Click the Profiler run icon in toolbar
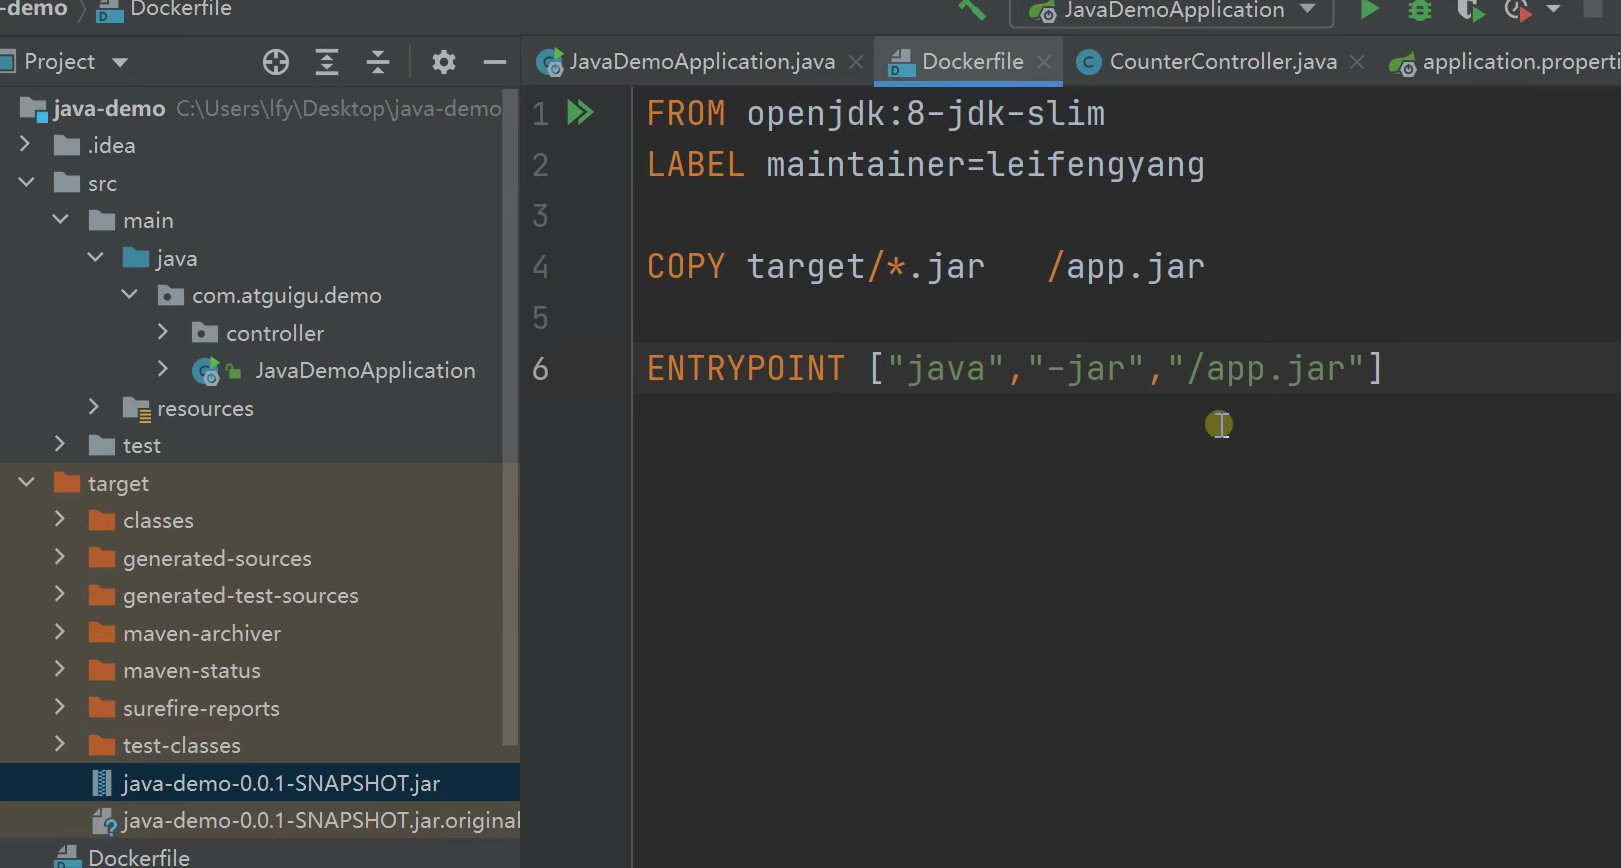 click(x=1518, y=10)
